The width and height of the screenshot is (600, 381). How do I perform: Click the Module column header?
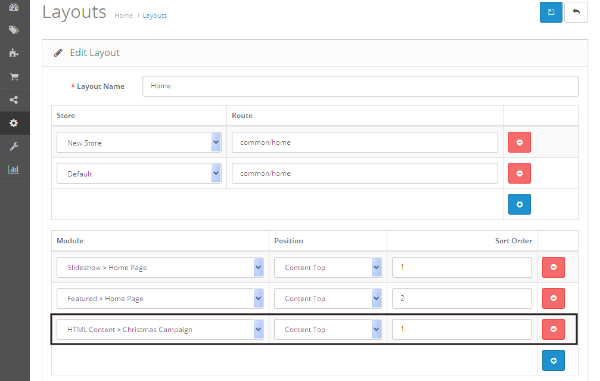point(70,241)
